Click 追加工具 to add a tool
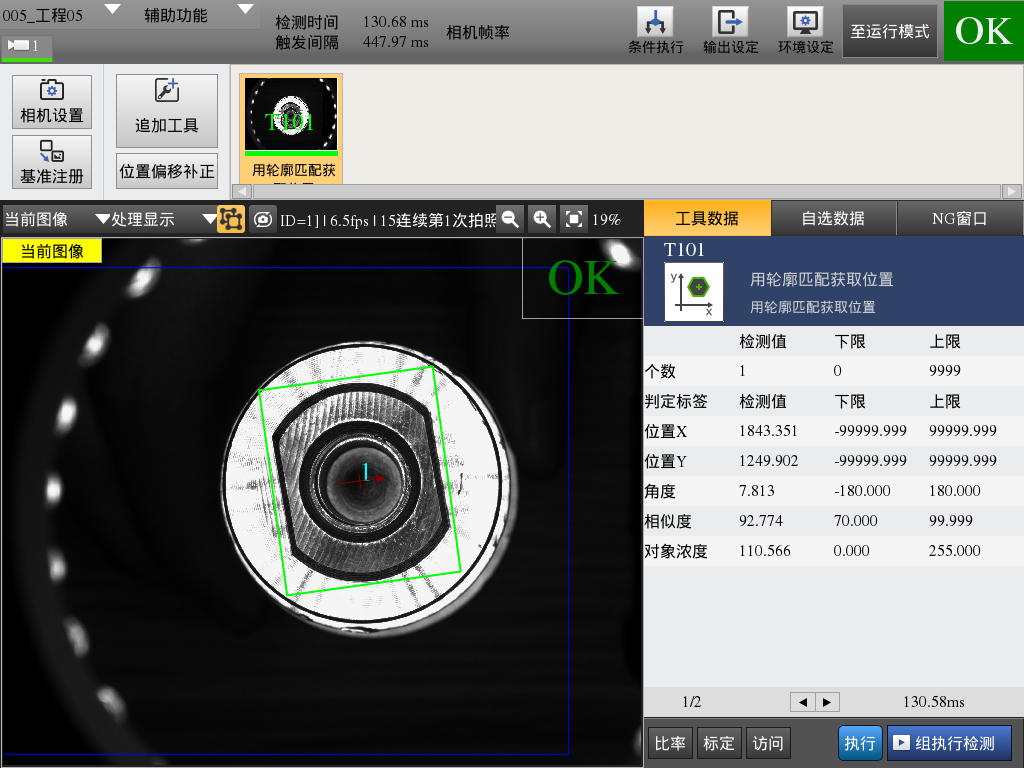The height and width of the screenshot is (768, 1024). [x=166, y=111]
